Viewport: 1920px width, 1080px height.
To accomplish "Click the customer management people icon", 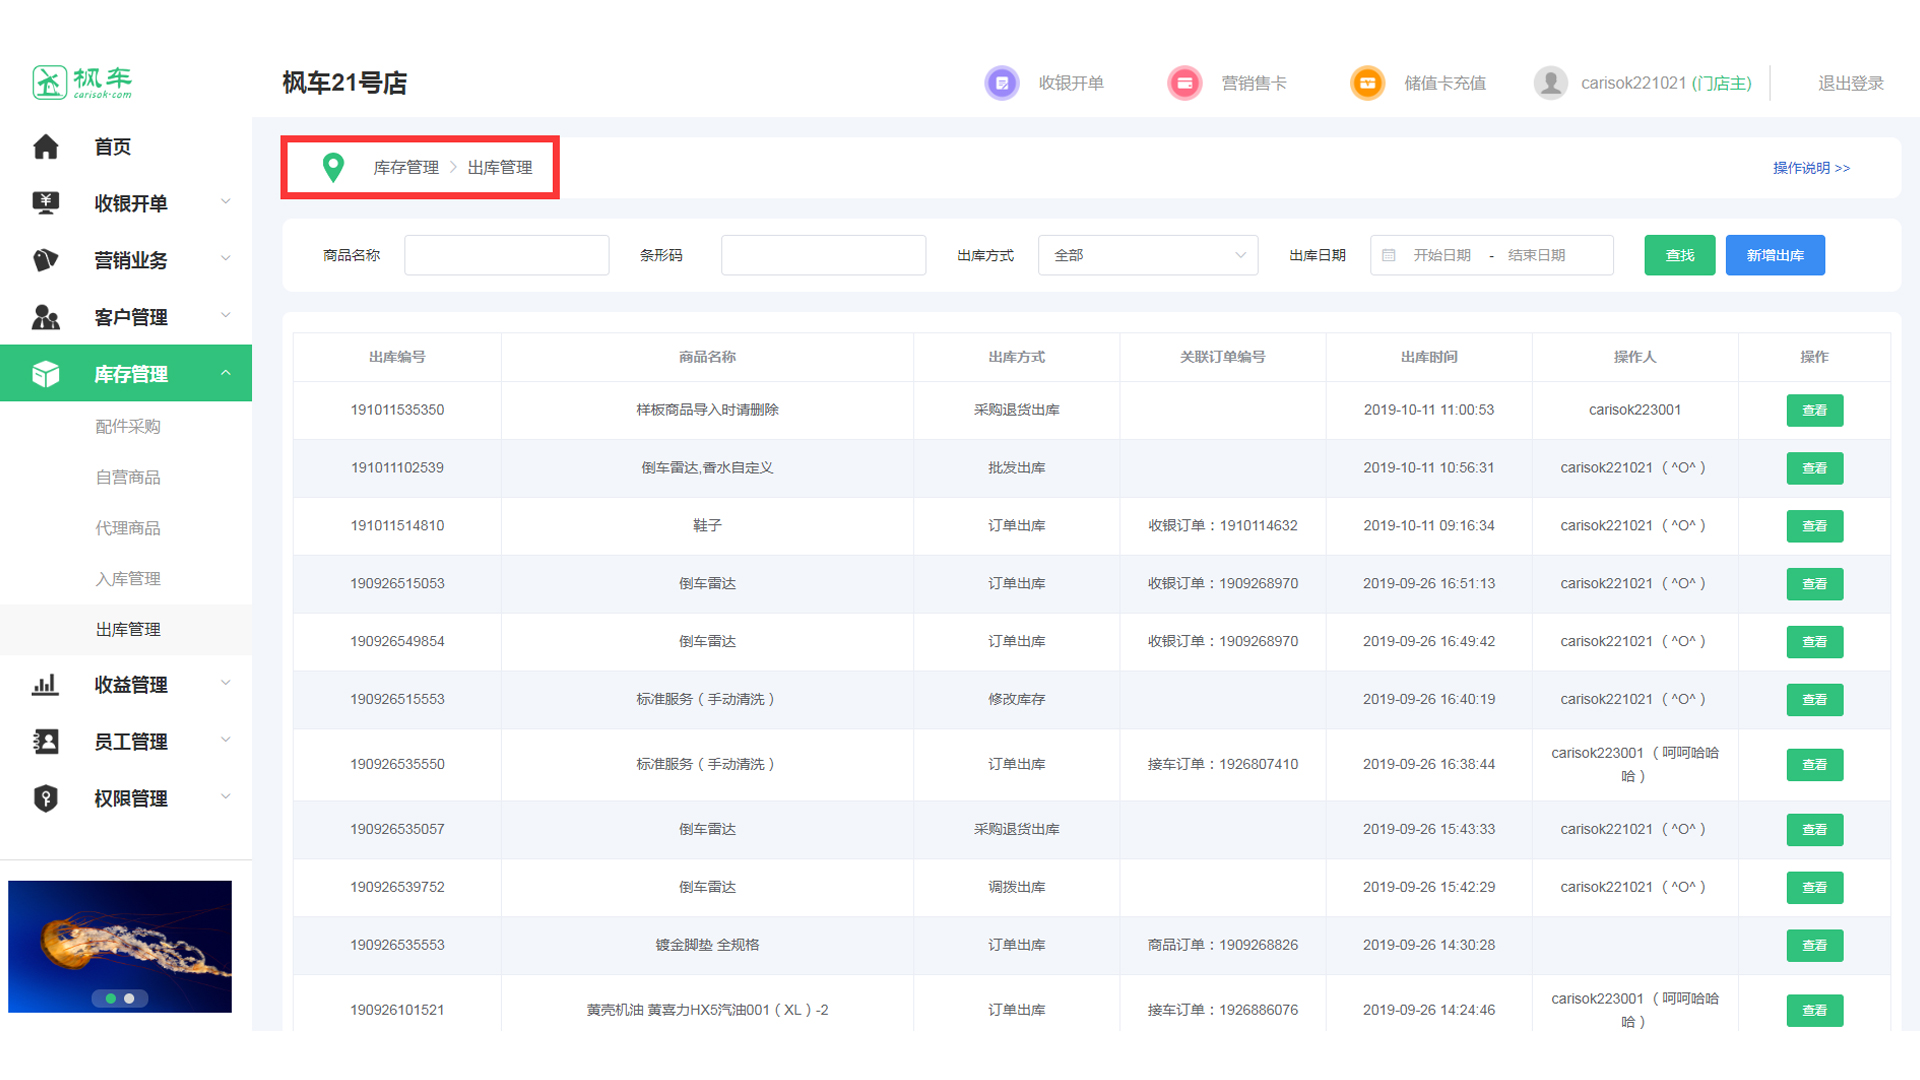I will (46, 317).
